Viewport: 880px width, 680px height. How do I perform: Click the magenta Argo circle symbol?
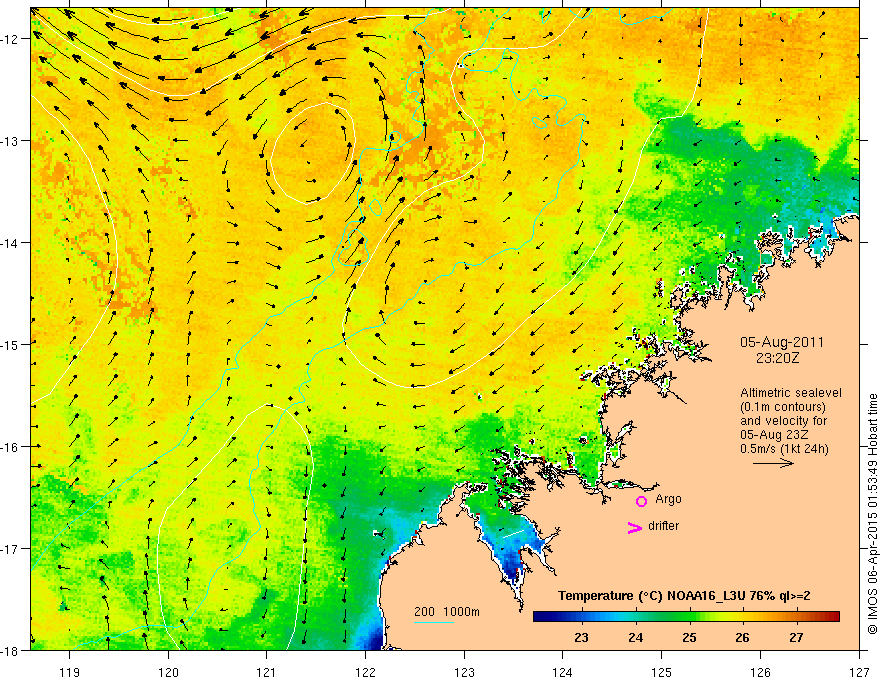(x=641, y=500)
